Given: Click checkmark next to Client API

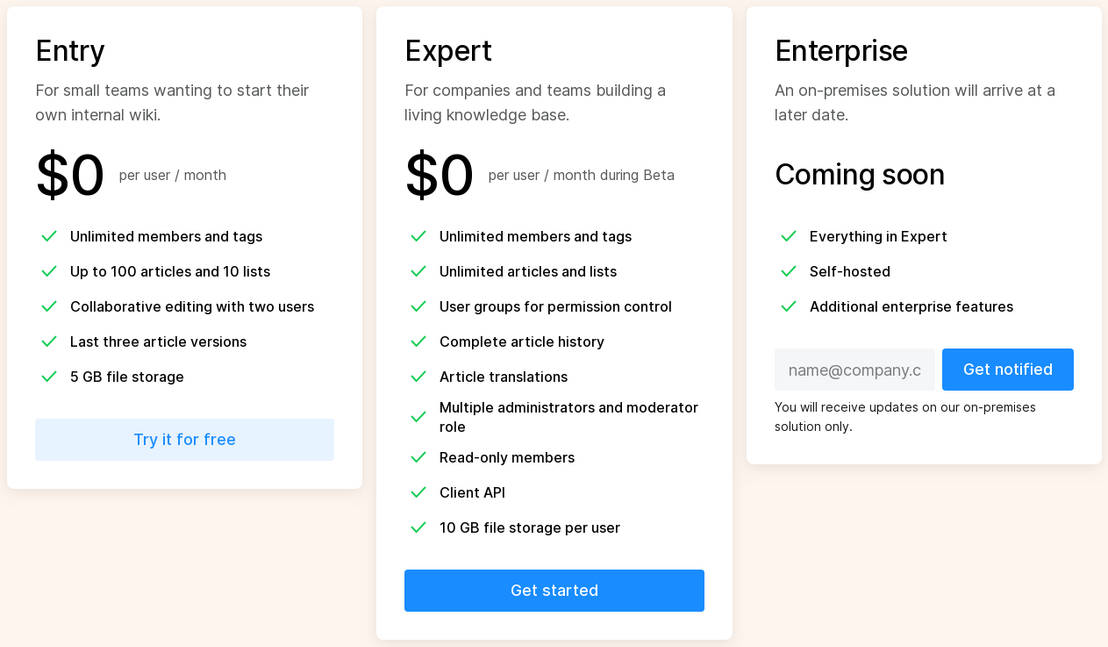Looking at the screenshot, I should click(418, 493).
